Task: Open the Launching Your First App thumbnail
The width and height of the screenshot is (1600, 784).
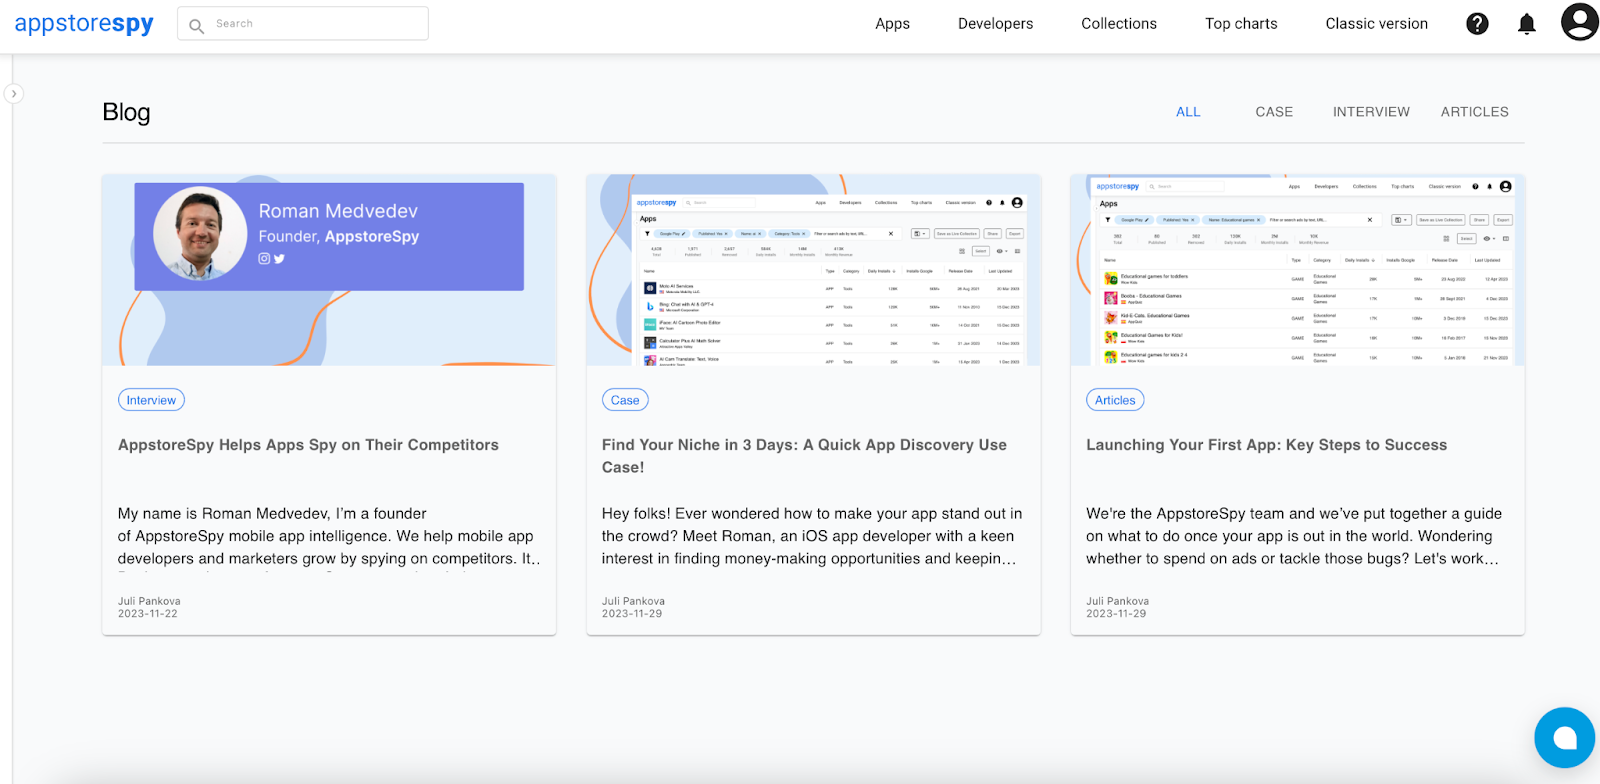Action: tap(1297, 270)
